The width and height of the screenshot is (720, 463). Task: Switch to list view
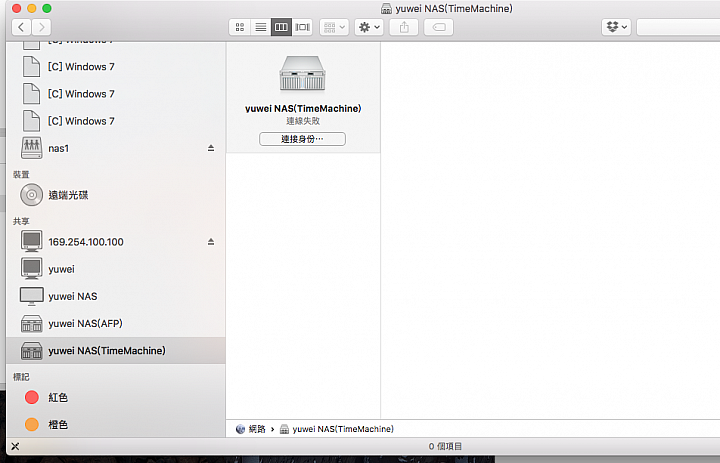click(260, 27)
